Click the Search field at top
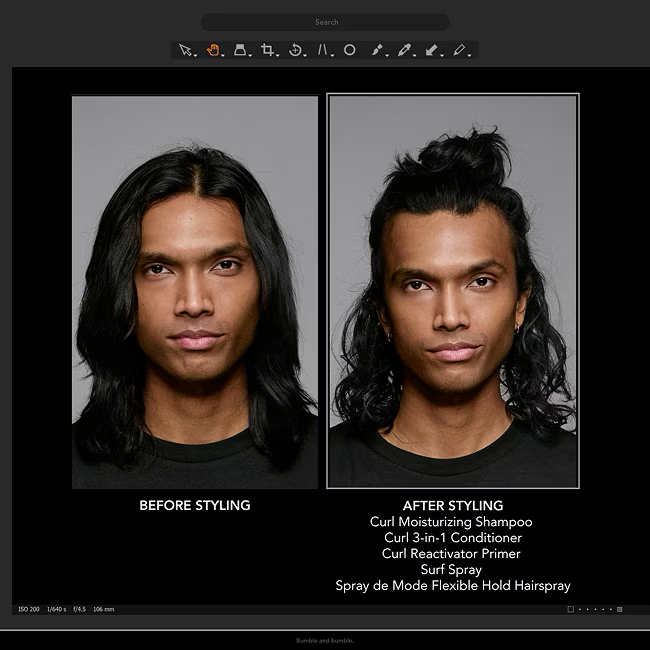Viewport: 650px width, 650px height. point(325,22)
